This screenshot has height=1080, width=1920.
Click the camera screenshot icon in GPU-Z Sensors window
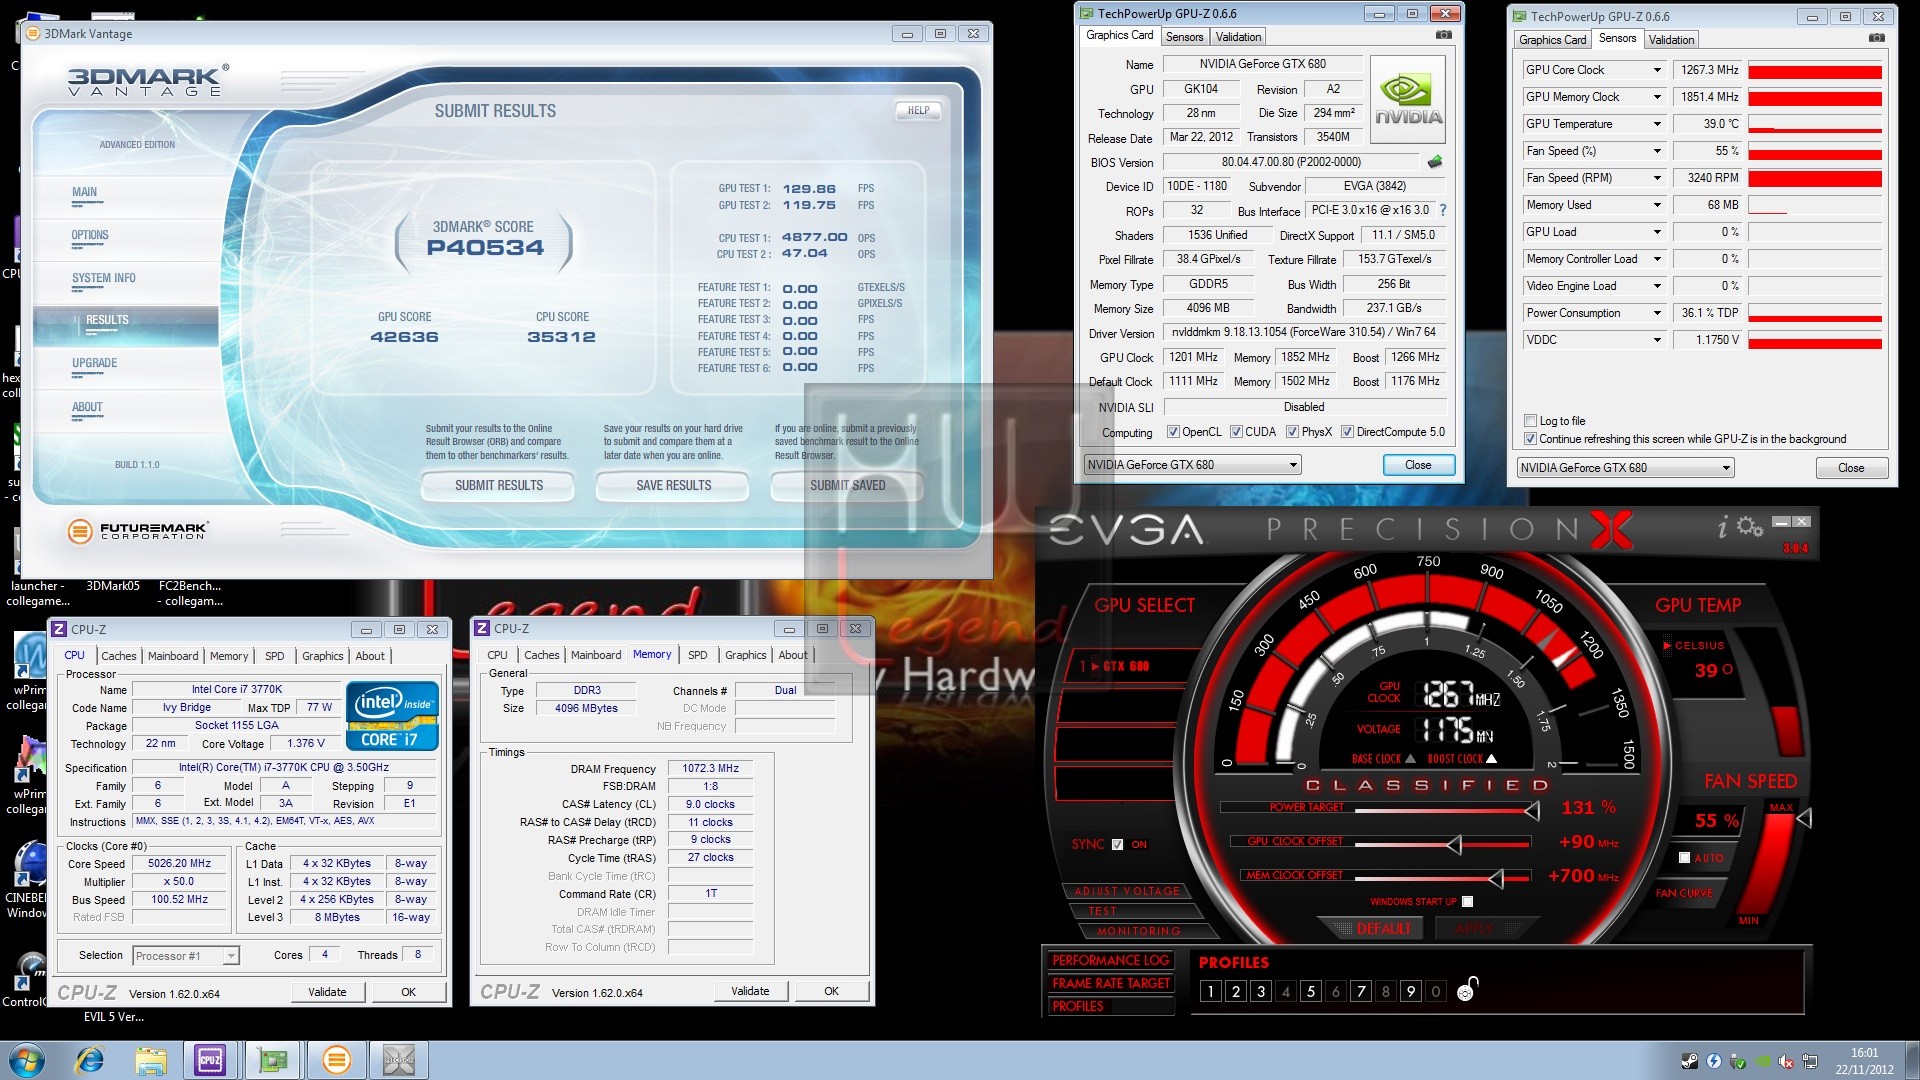coord(1876,38)
